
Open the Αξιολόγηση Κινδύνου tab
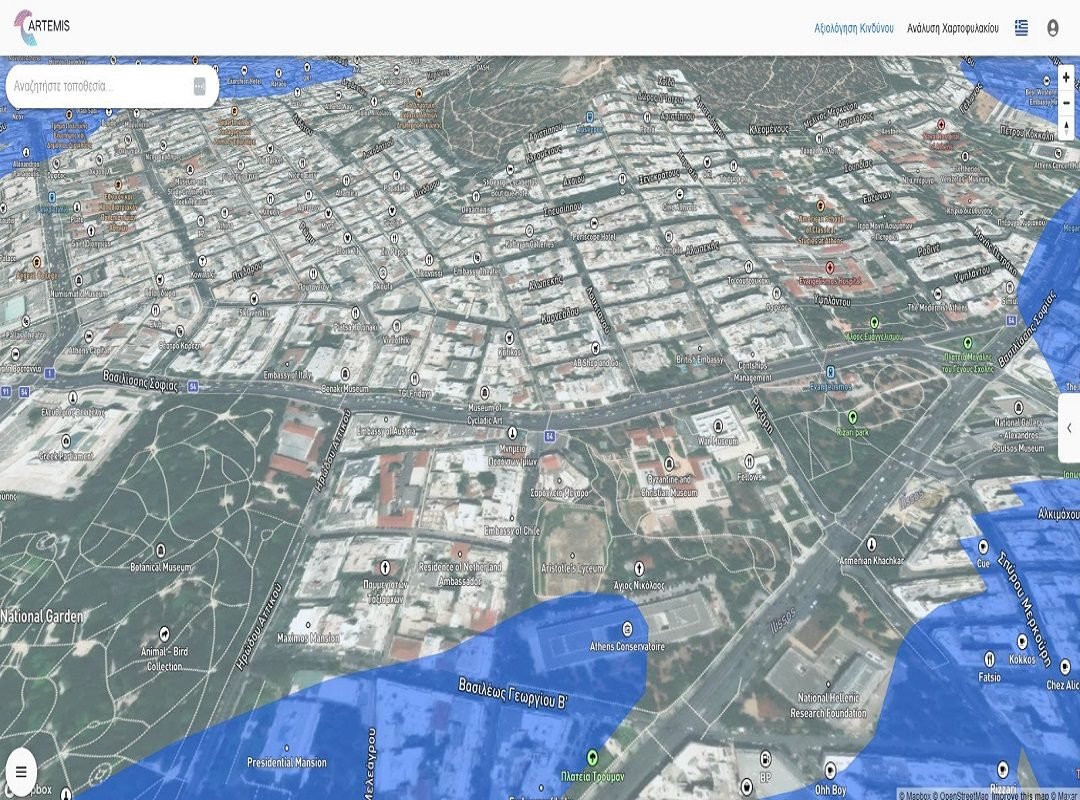click(x=853, y=28)
